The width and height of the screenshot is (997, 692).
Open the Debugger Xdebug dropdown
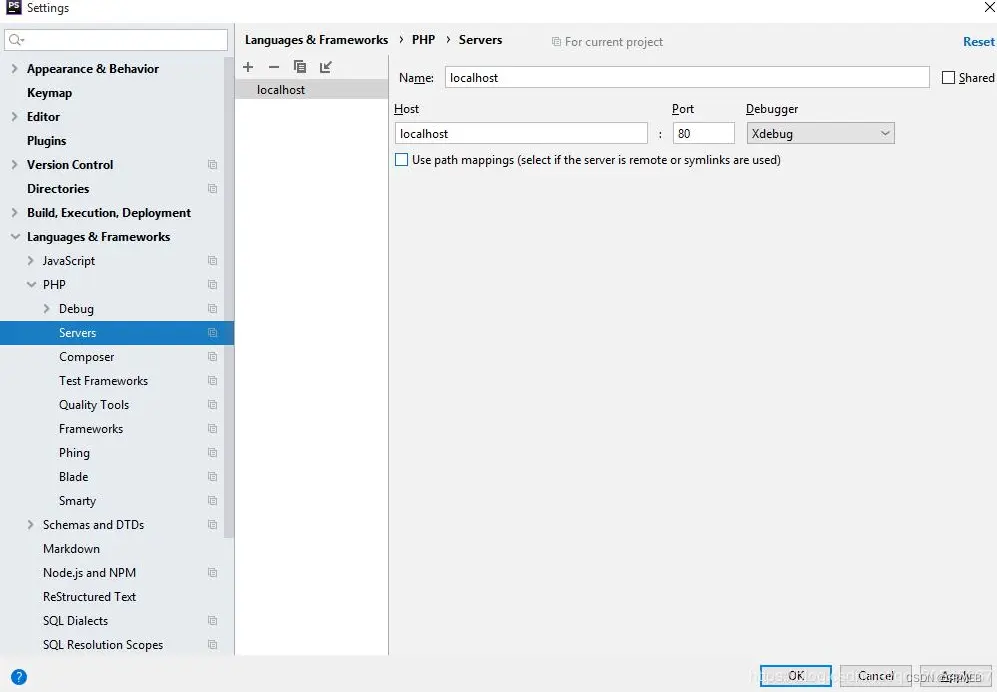coord(820,134)
